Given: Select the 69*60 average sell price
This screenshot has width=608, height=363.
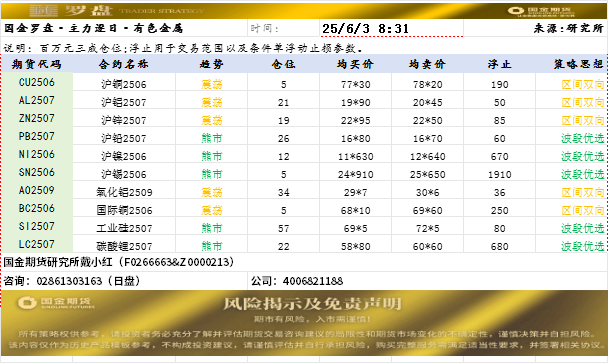Looking at the screenshot, I should click(427, 210).
